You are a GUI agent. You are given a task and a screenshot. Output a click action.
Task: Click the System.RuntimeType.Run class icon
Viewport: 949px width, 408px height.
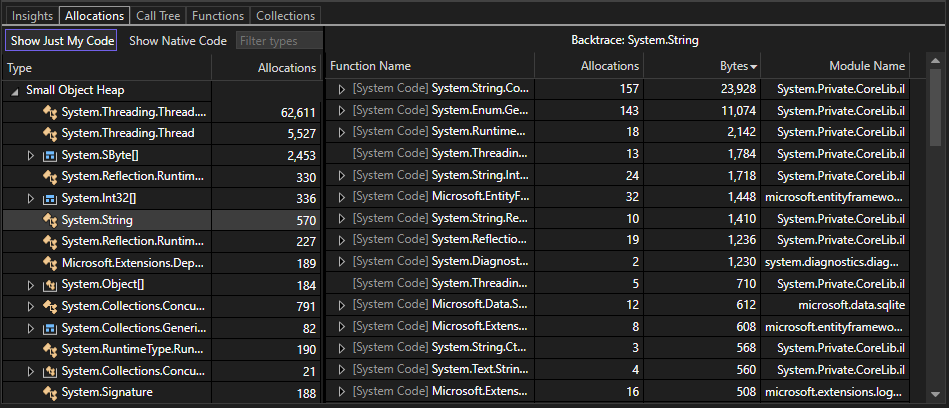point(49,349)
